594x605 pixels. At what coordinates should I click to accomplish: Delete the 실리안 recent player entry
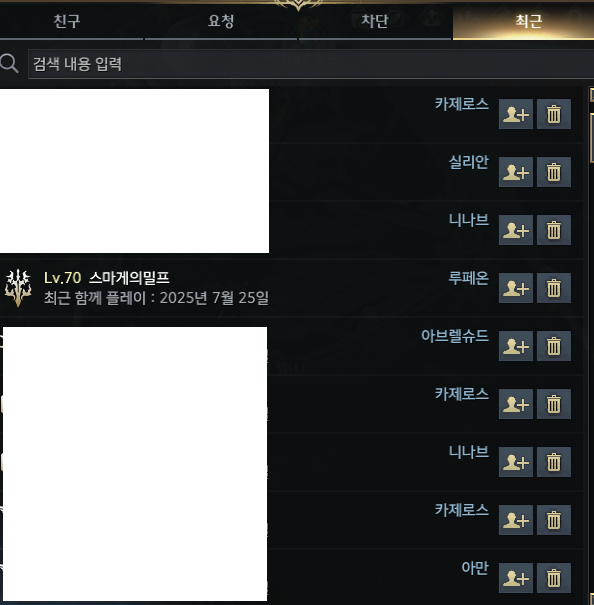coord(553,172)
